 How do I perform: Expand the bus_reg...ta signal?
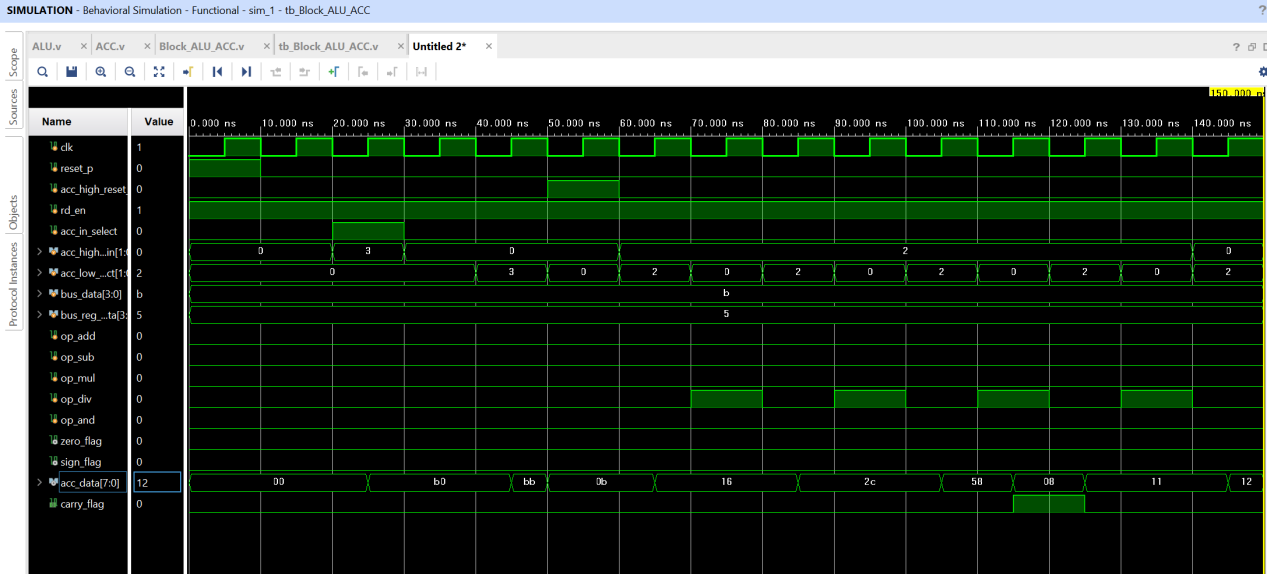tap(40, 315)
